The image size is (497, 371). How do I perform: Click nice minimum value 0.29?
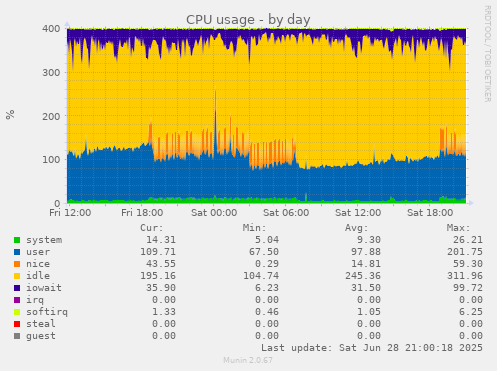coord(267,264)
